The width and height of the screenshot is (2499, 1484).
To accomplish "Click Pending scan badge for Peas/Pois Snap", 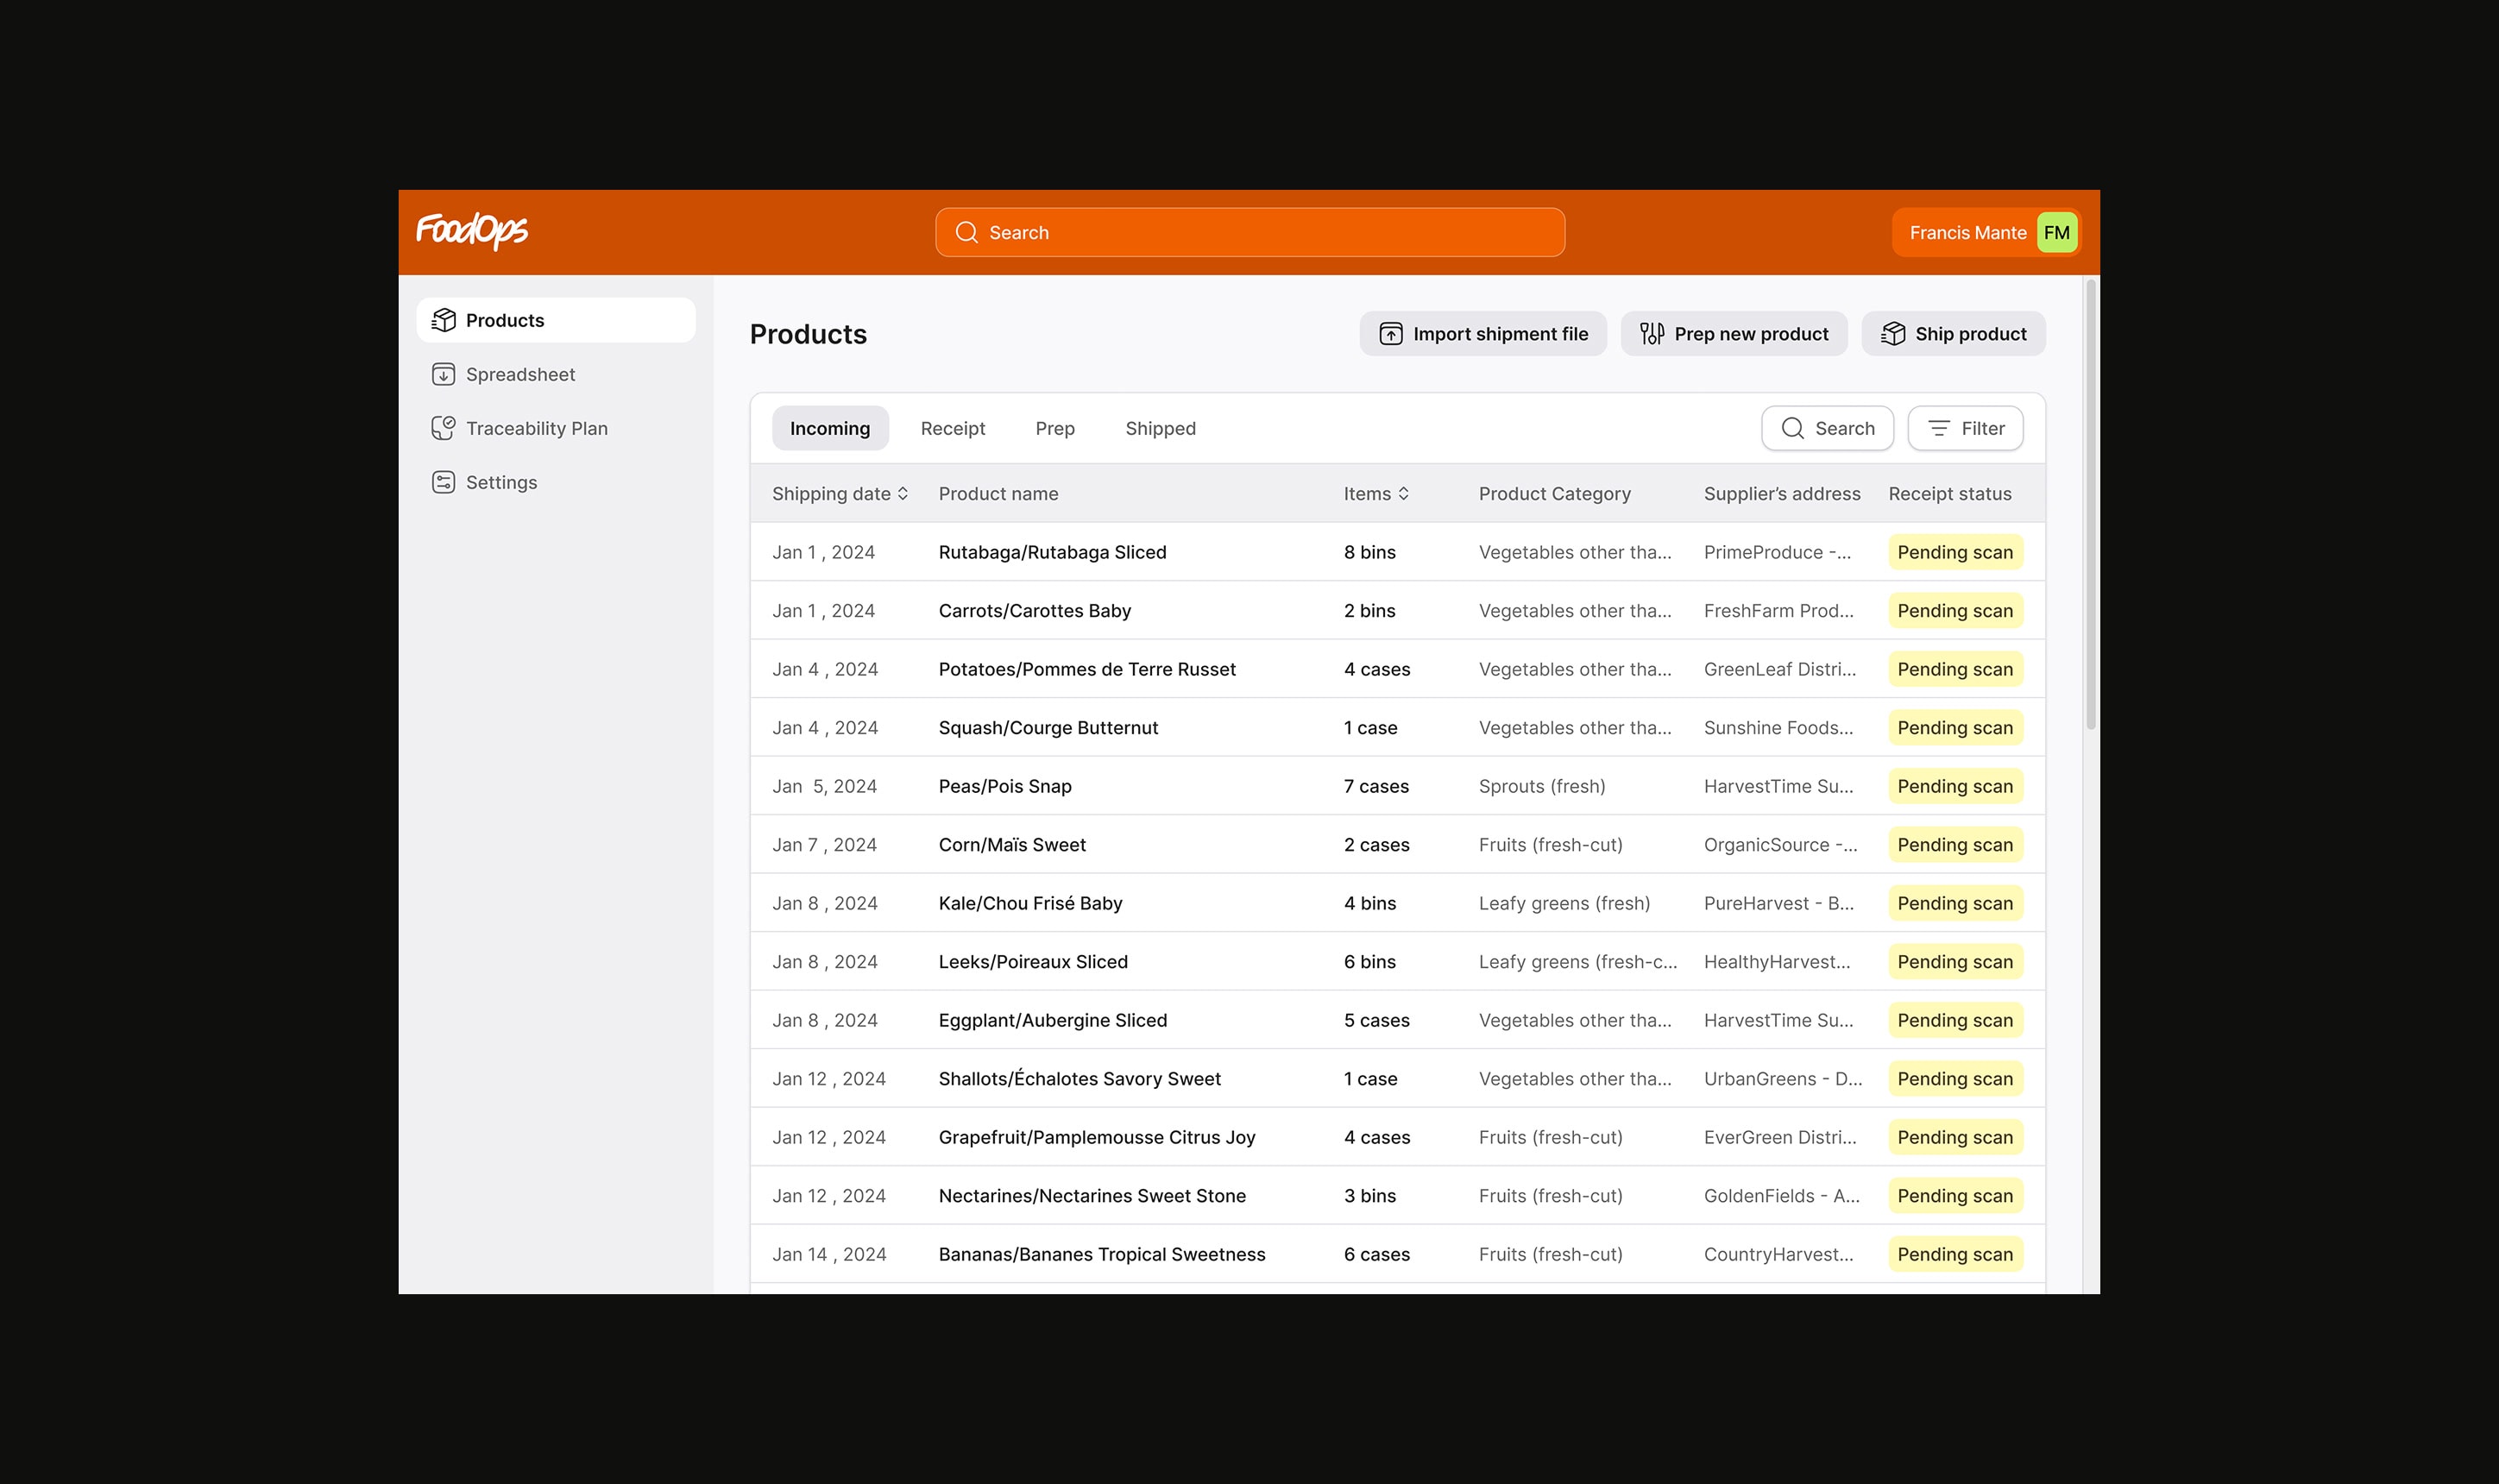I will [x=1955, y=786].
